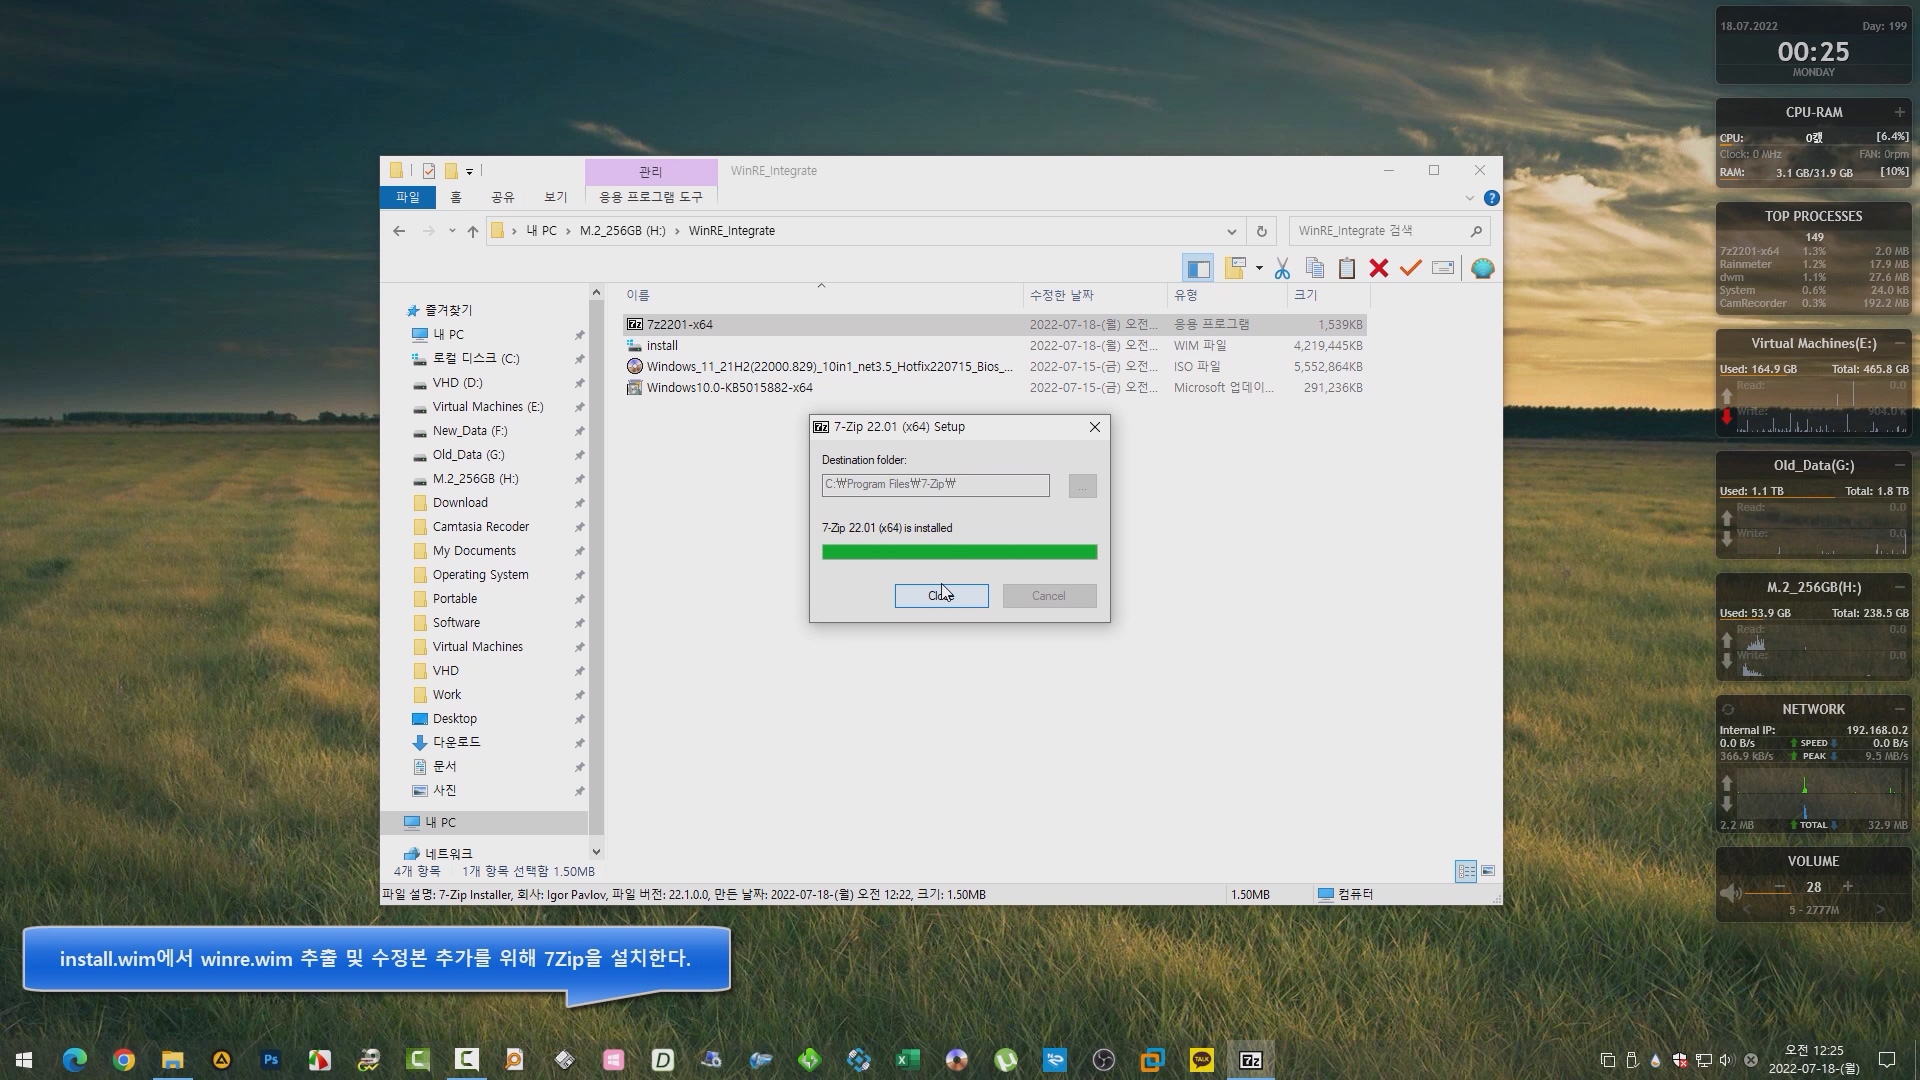This screenshot has width=1920, height=1080.
Task: Go up one folder level
Action: click(x=473, y=231)
